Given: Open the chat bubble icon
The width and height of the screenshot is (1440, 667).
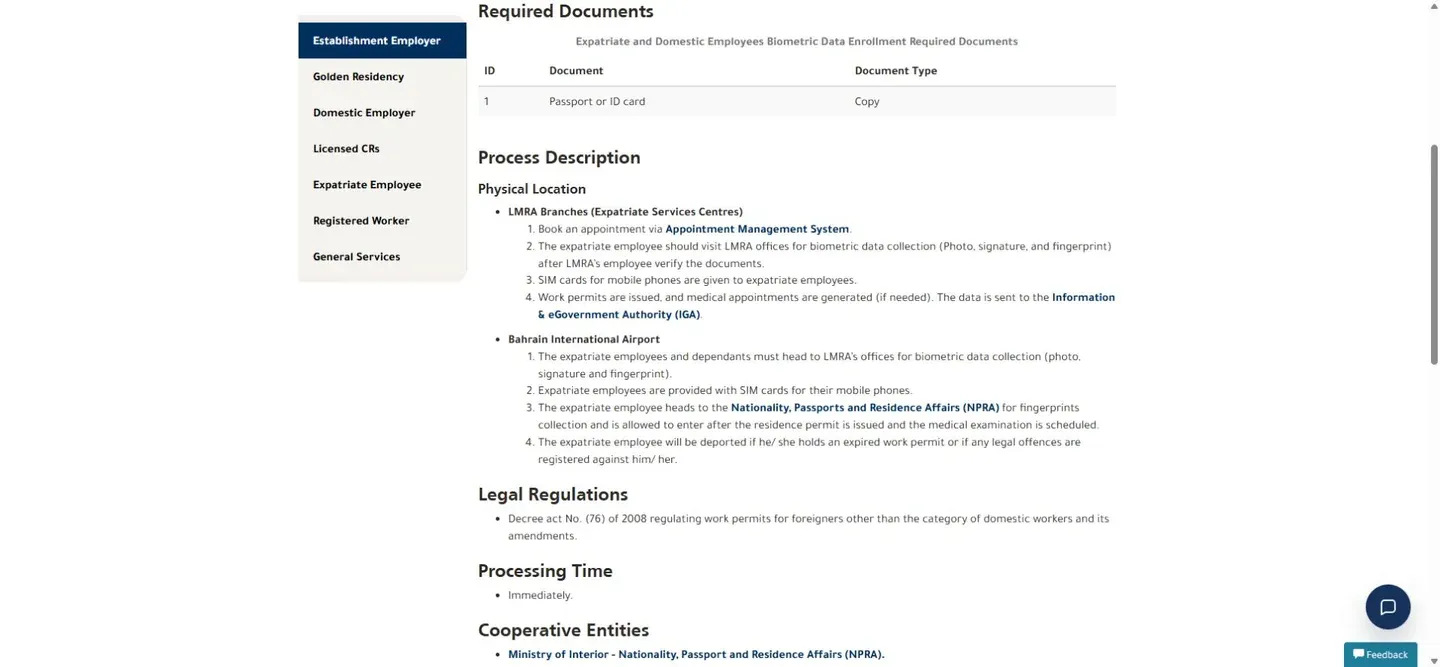Looking at the screenshot, I should (x=1388, y=607).
